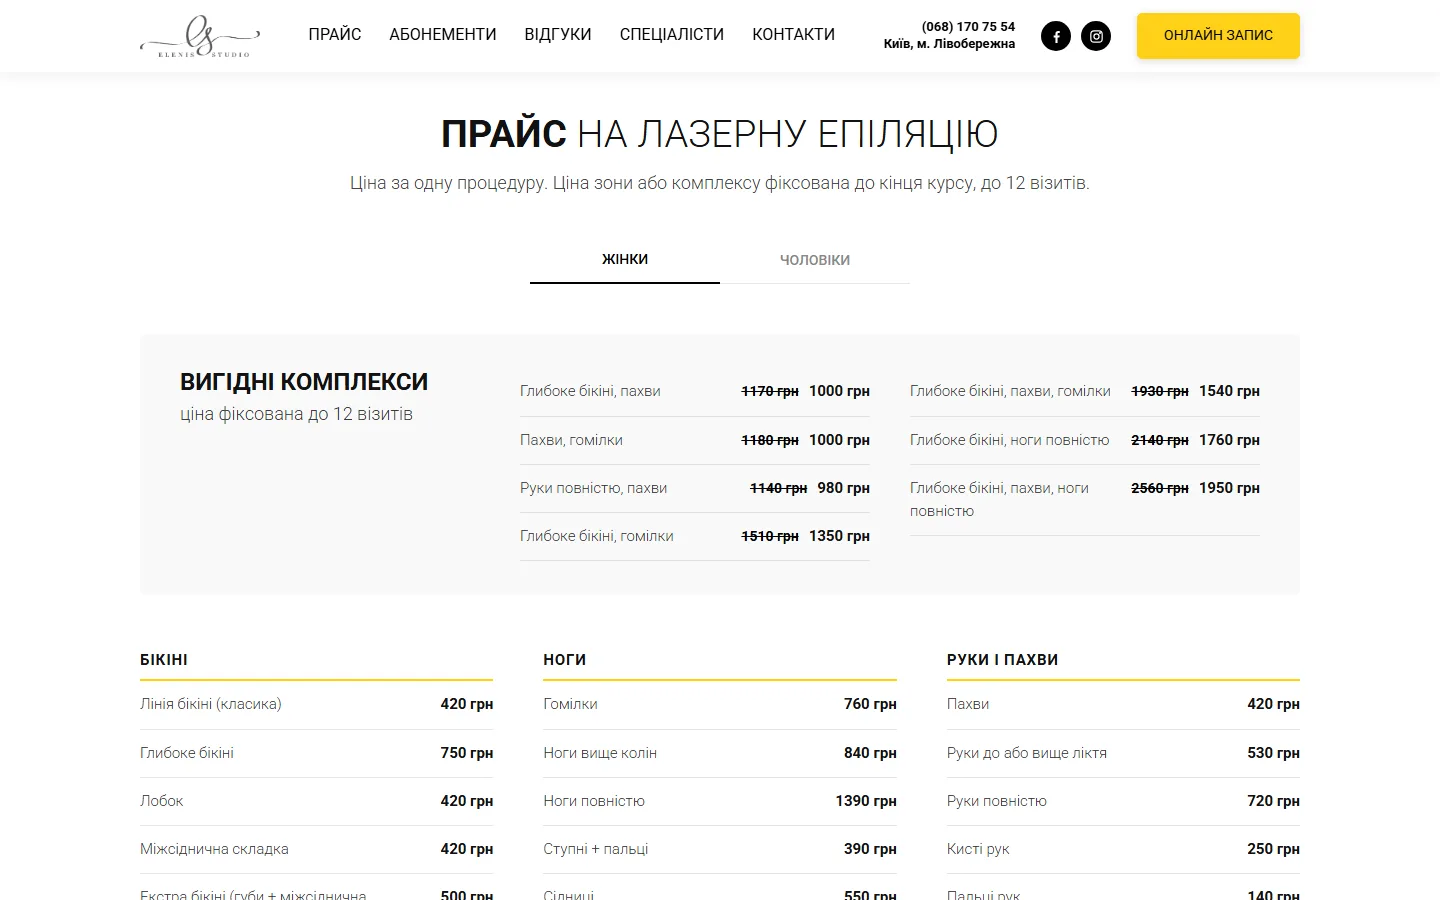Screen dimensions: 1440x900
Task: Click the 'Пахви' 420 грн row
Action: coord(1123,704)
